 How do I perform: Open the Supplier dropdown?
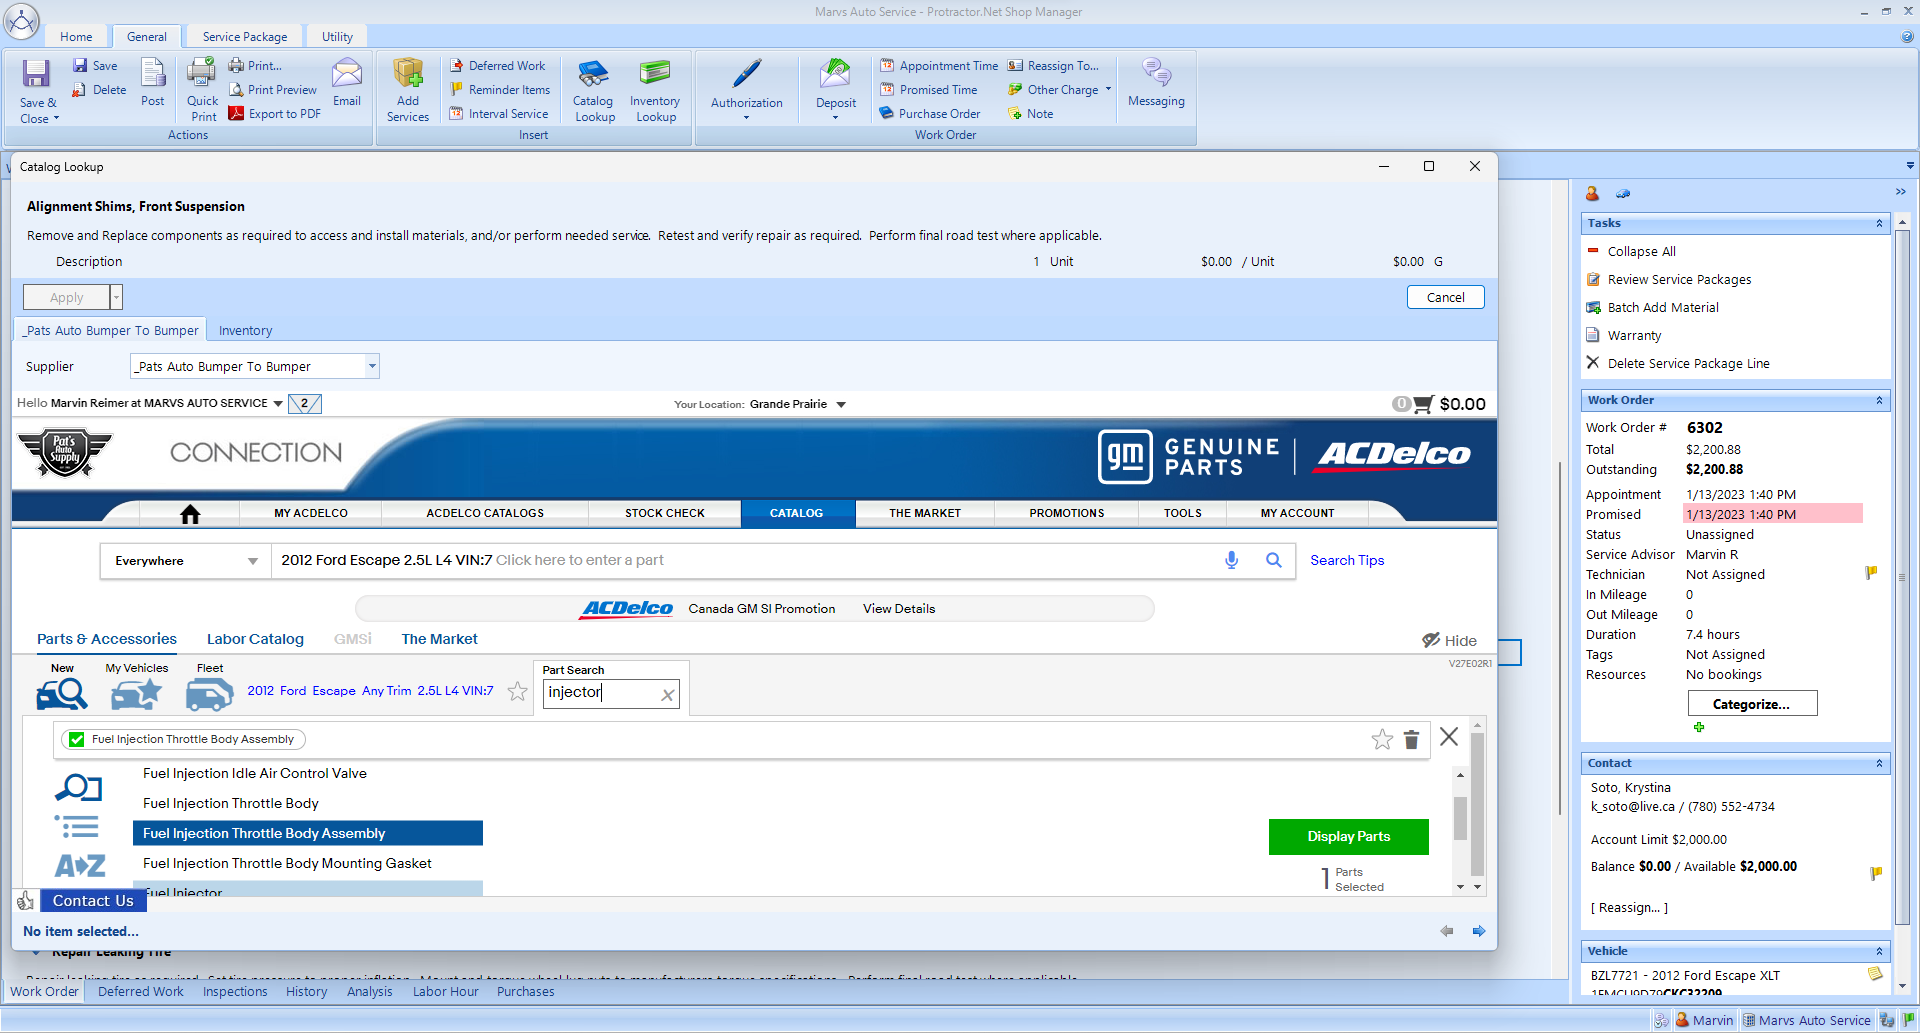(x=371, y=366)
